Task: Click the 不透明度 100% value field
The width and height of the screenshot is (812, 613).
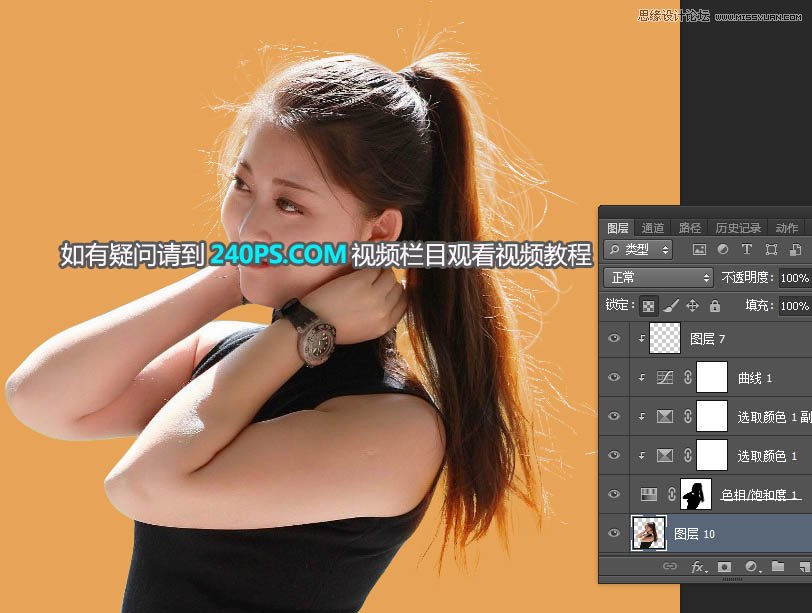Action: (795, 278)
